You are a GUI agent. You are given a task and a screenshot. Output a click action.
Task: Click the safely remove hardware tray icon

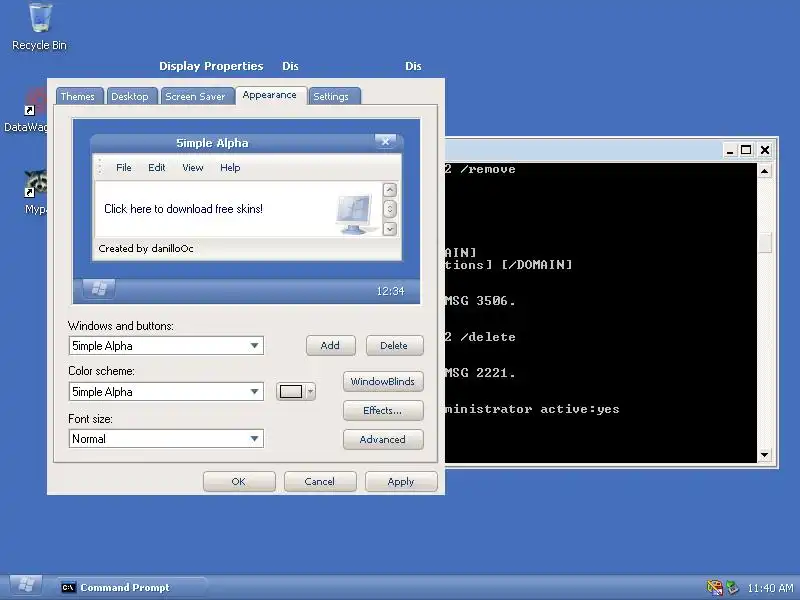(733, 588)
